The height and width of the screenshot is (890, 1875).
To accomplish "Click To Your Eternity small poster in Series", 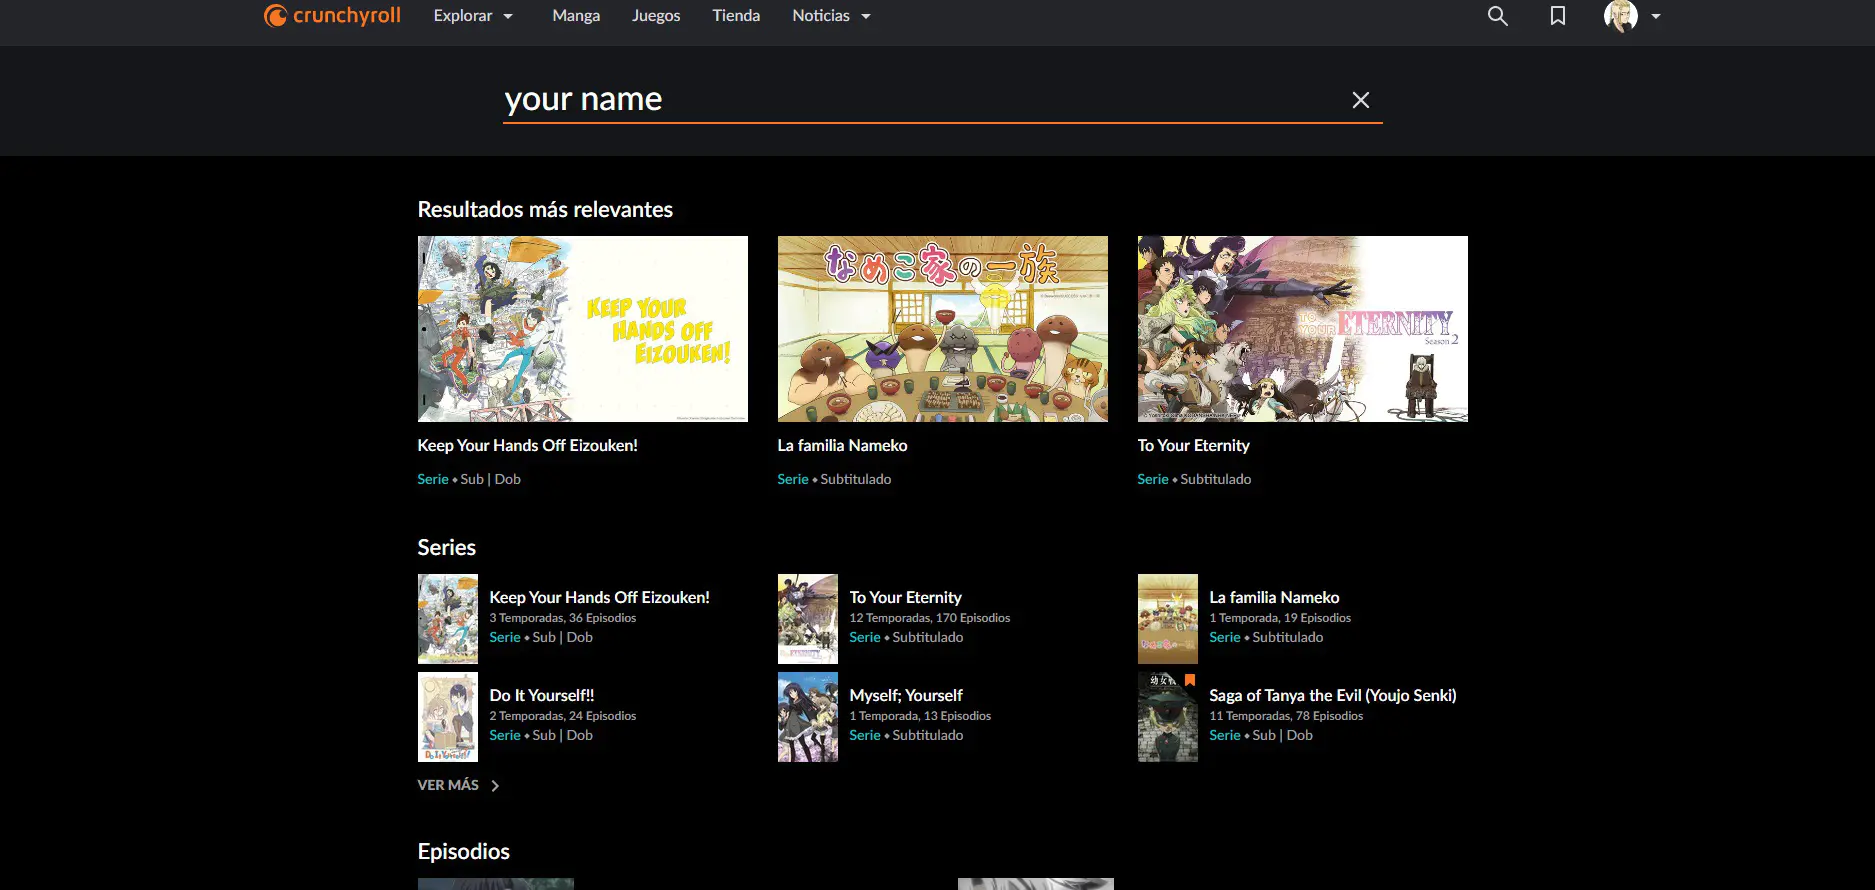I will 808,619.
